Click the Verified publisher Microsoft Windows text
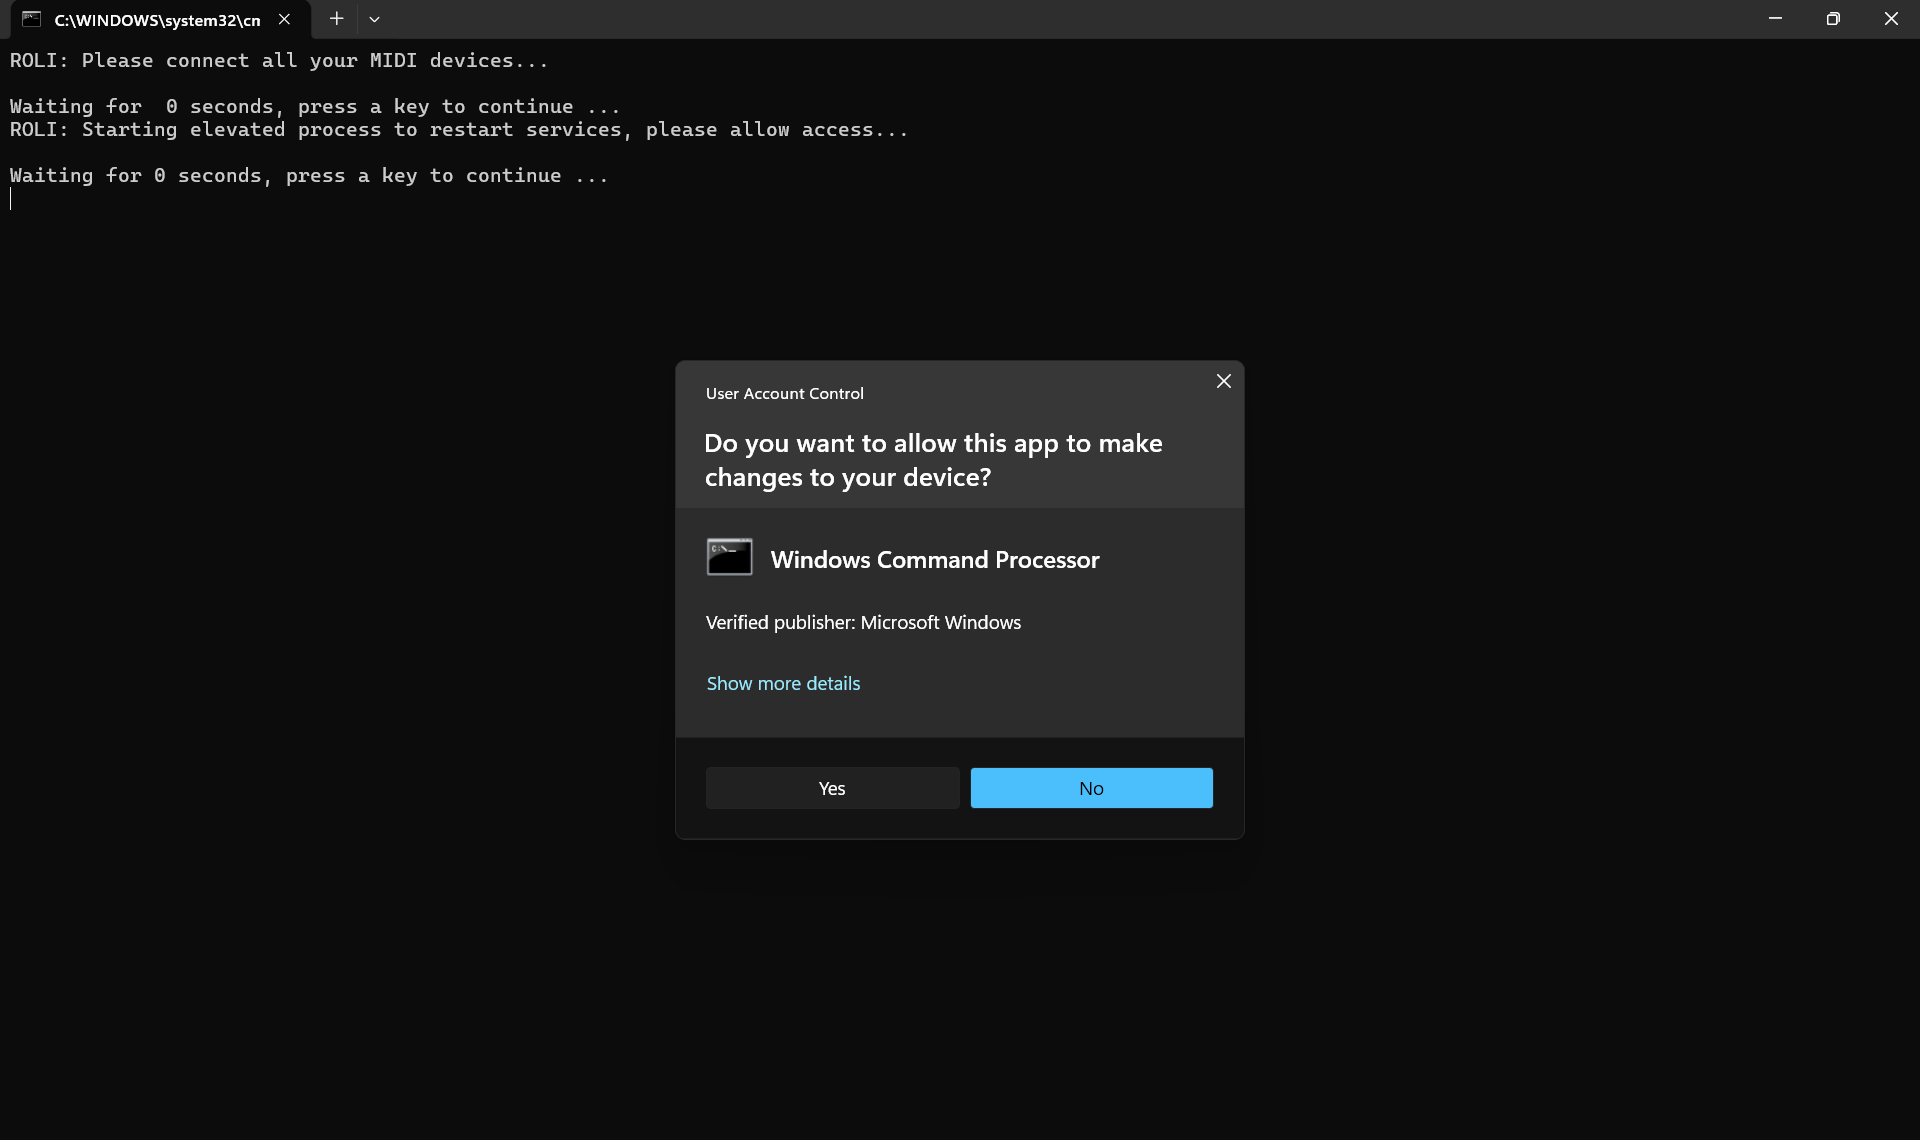The height and width of the screenshot is (1140, 1920). 863,622
